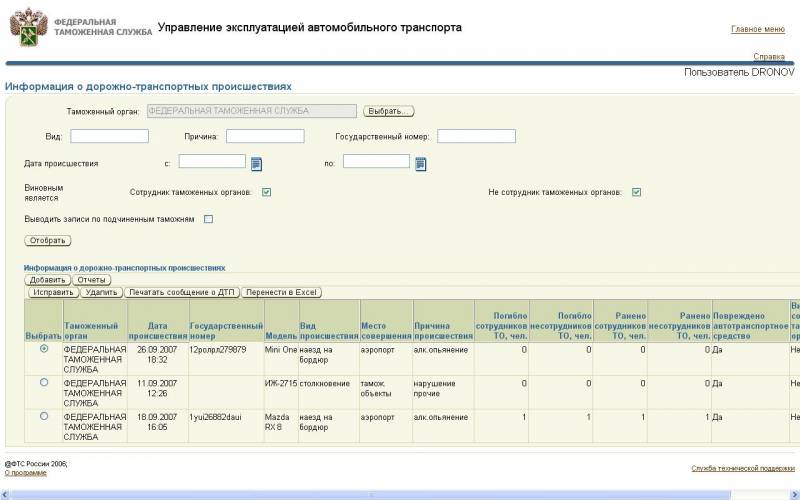Click 'Погибло сотрудников ТО' column header
Screen dimensions: 800x500
pyautogui.click(x=502, y=321)
